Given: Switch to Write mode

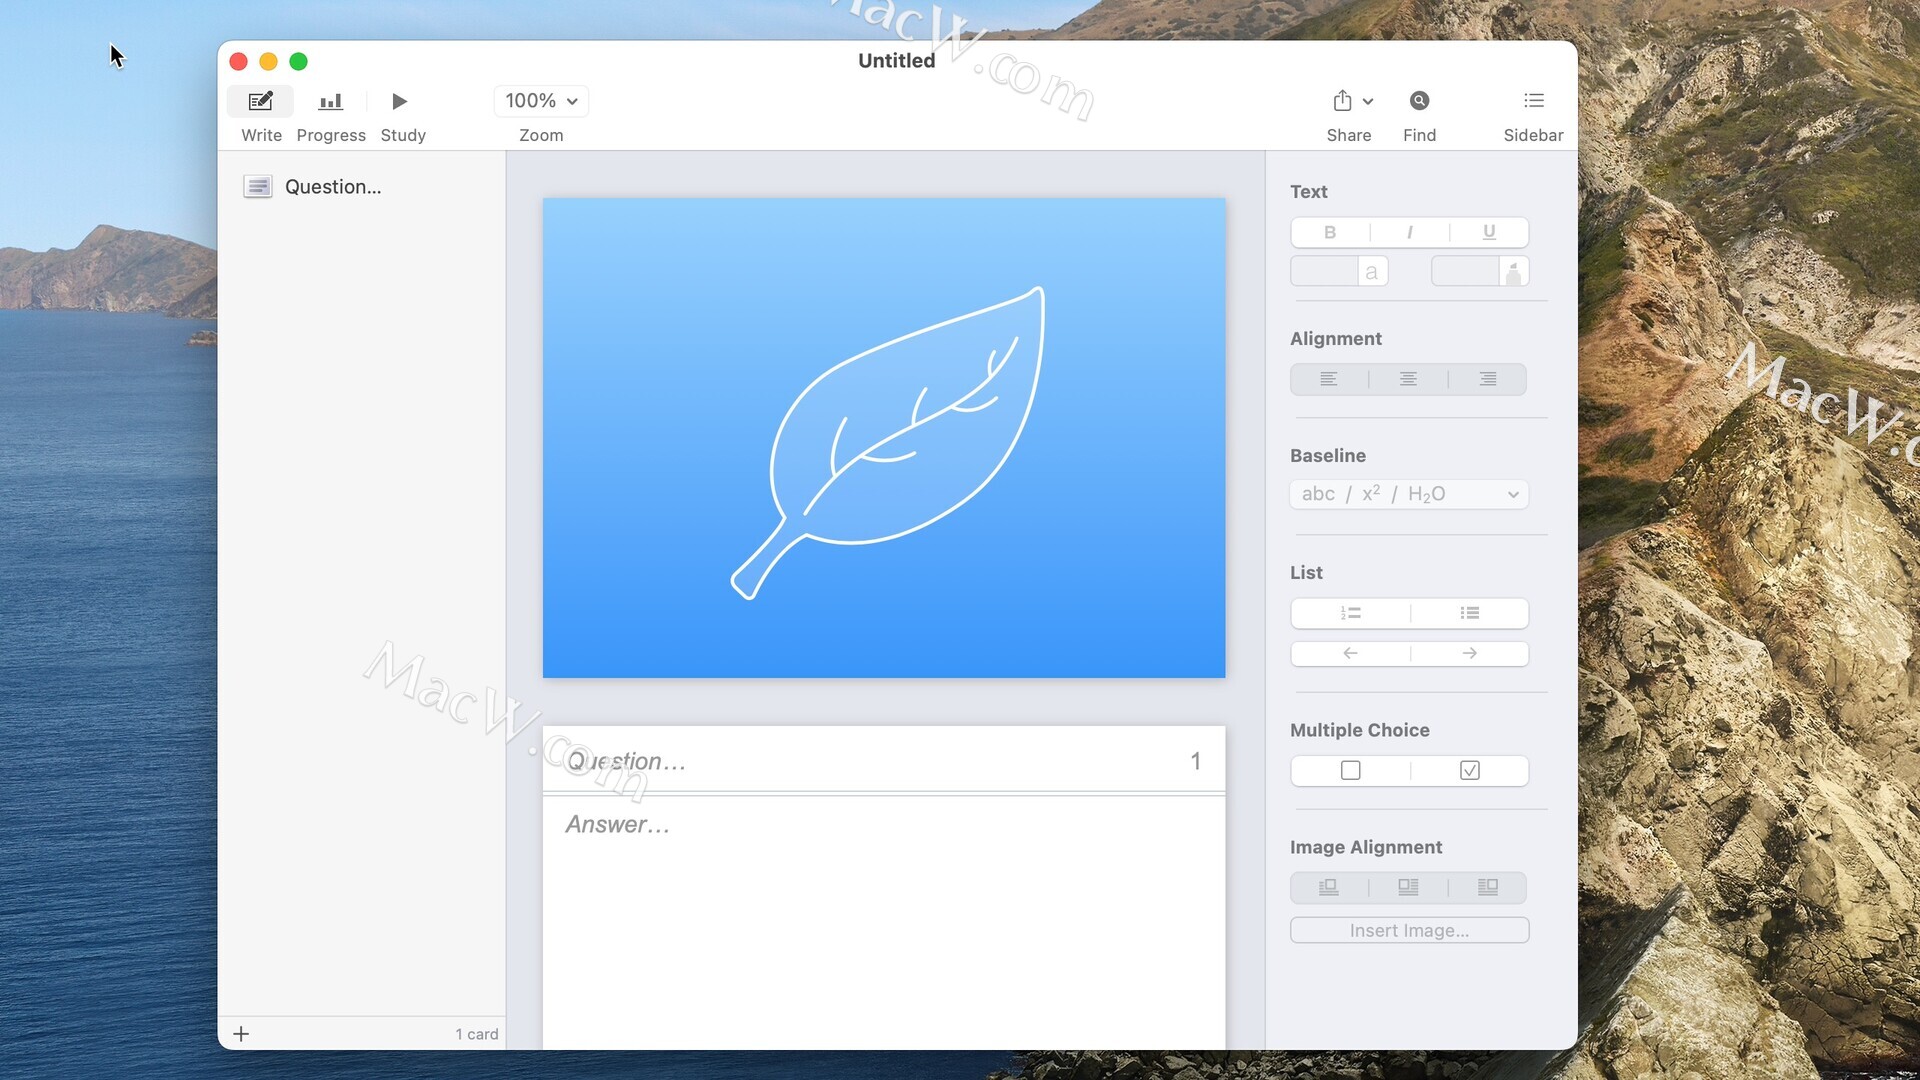Looking at the screenshot, I should tap(260, 101).
